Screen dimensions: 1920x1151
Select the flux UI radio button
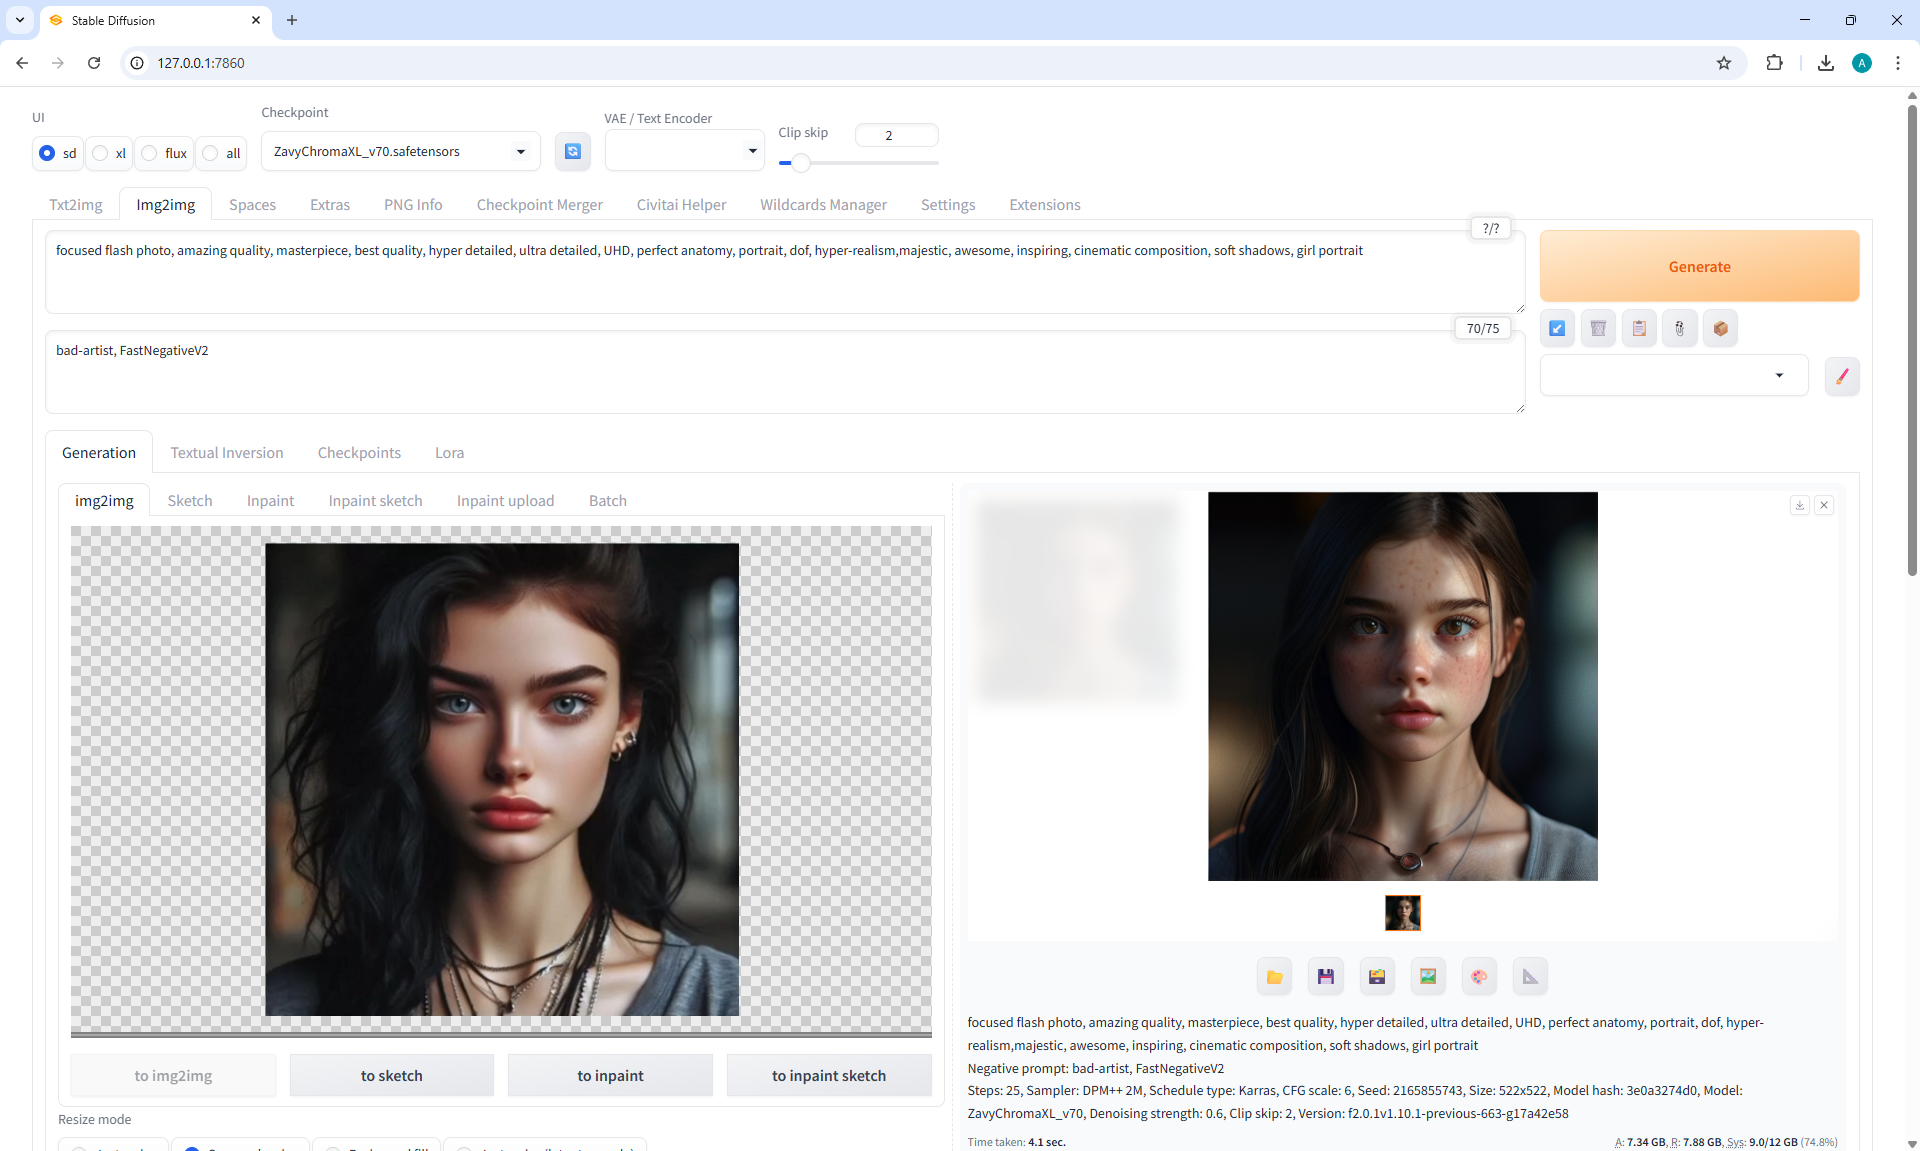click(150, 153)
